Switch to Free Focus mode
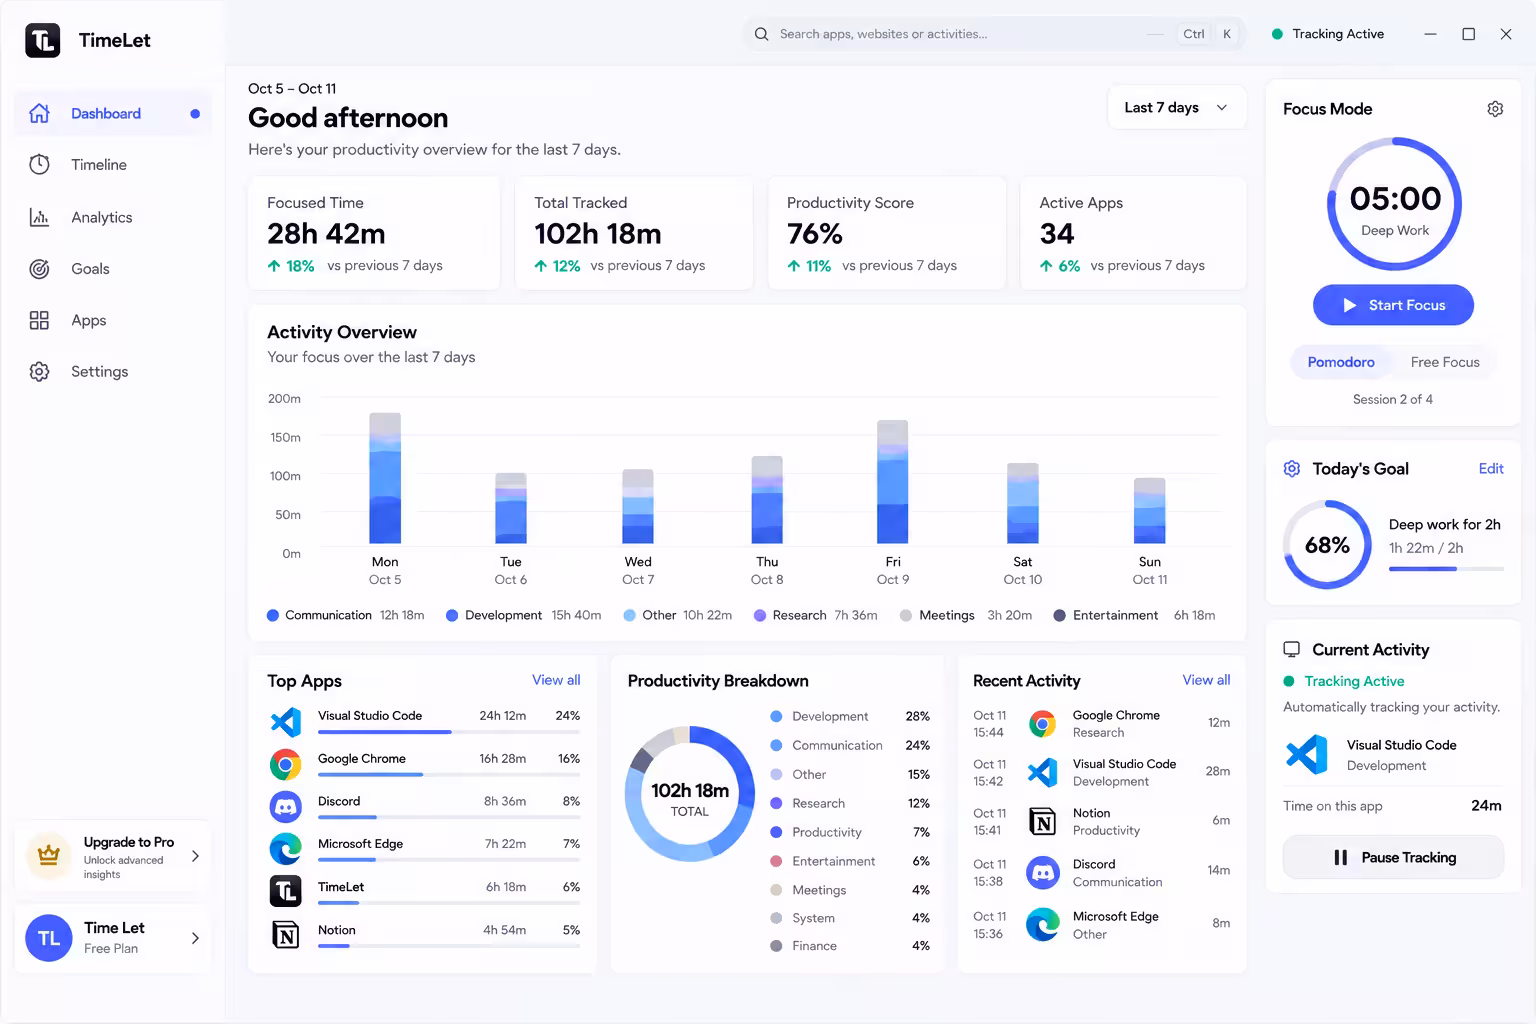This screenshot has width=1536, height=1024. pyautogui.click(x=1445, y=362)
